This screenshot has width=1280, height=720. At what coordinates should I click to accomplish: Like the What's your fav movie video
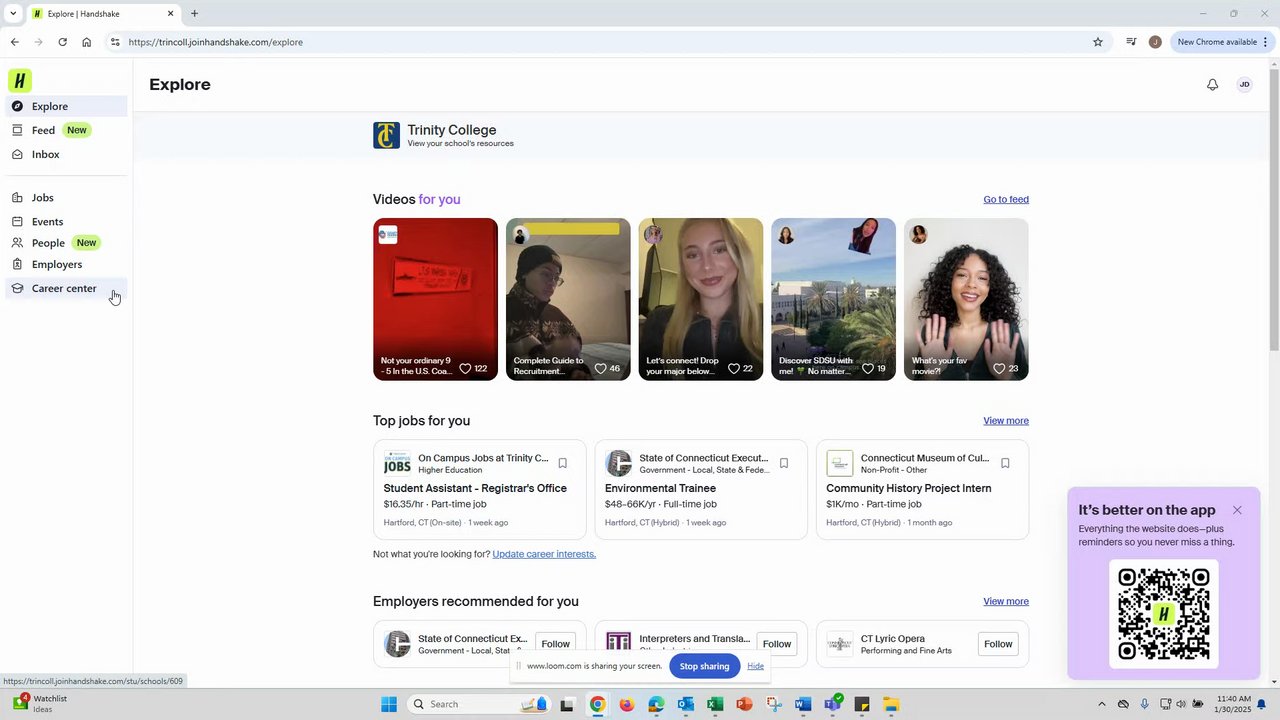[x=999, y=368]
